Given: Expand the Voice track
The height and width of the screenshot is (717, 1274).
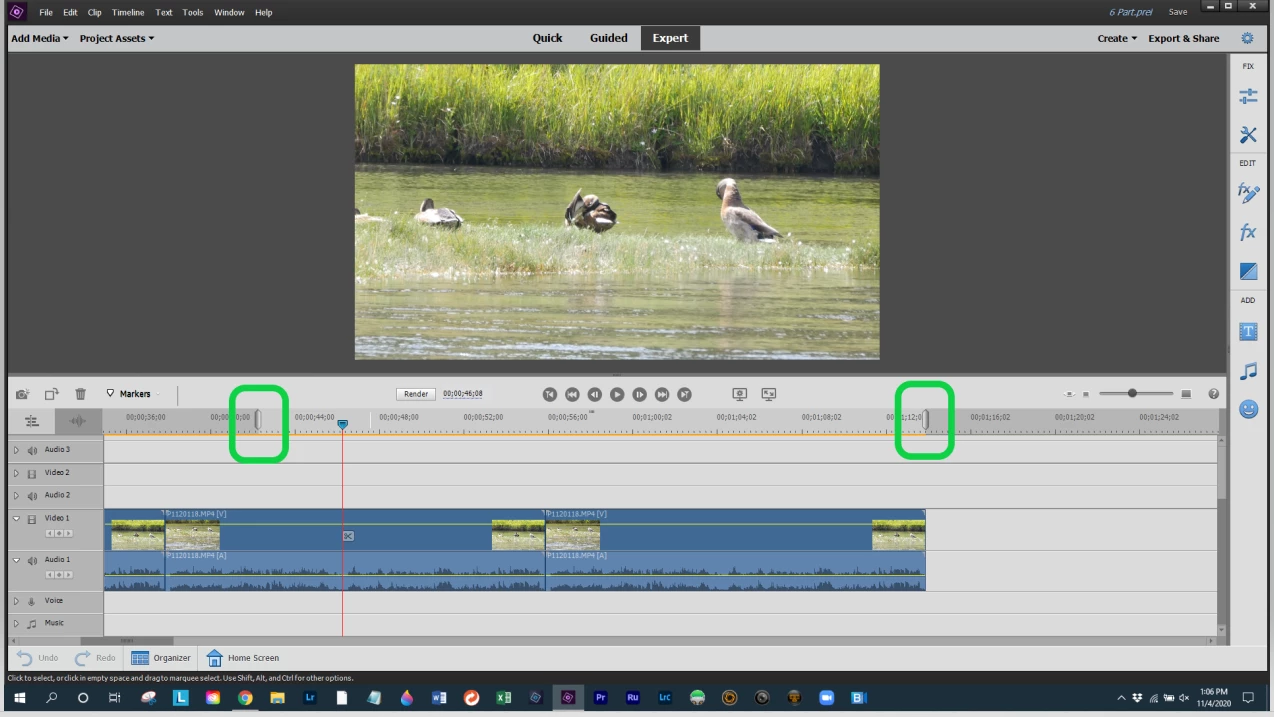Looking at the screenshot, I should (16, 601).
